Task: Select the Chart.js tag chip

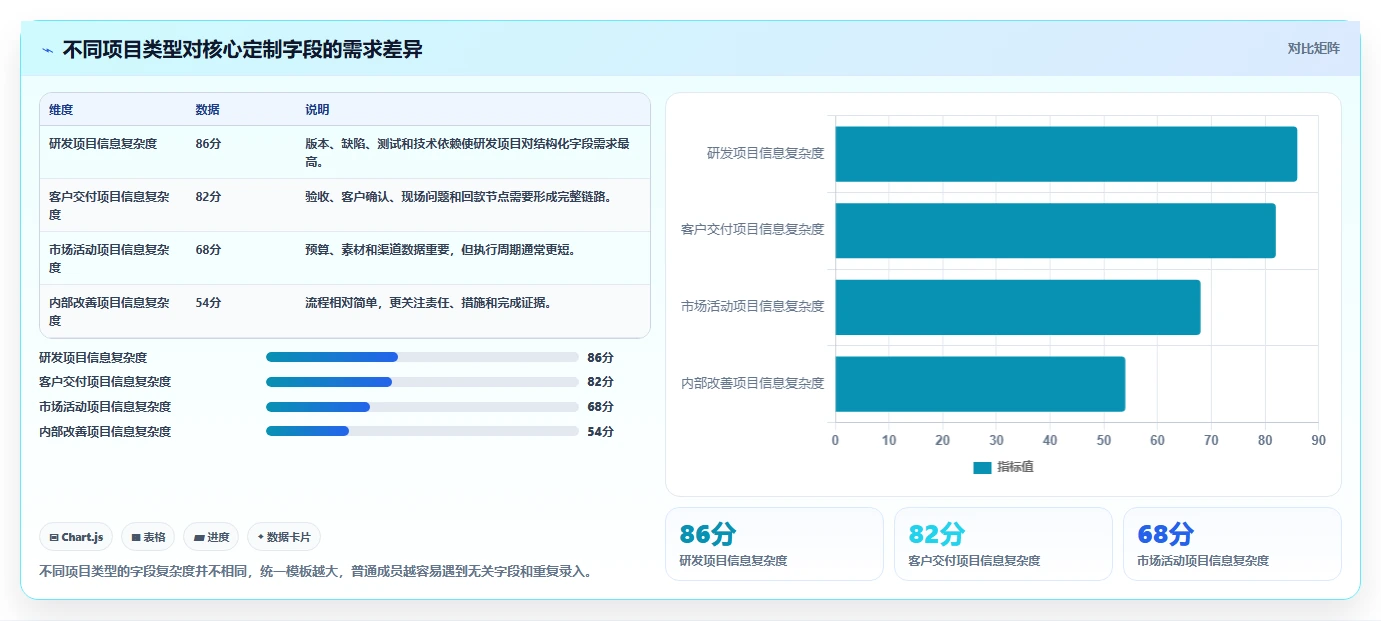Action: (77, 537)
